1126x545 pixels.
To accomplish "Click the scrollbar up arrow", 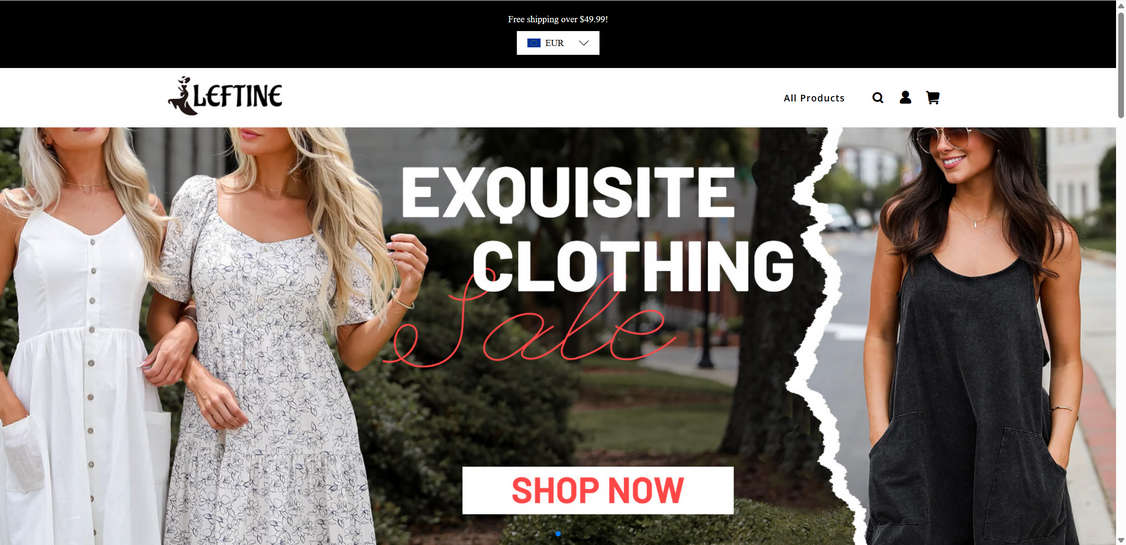I will click(x=1120, y=5).
